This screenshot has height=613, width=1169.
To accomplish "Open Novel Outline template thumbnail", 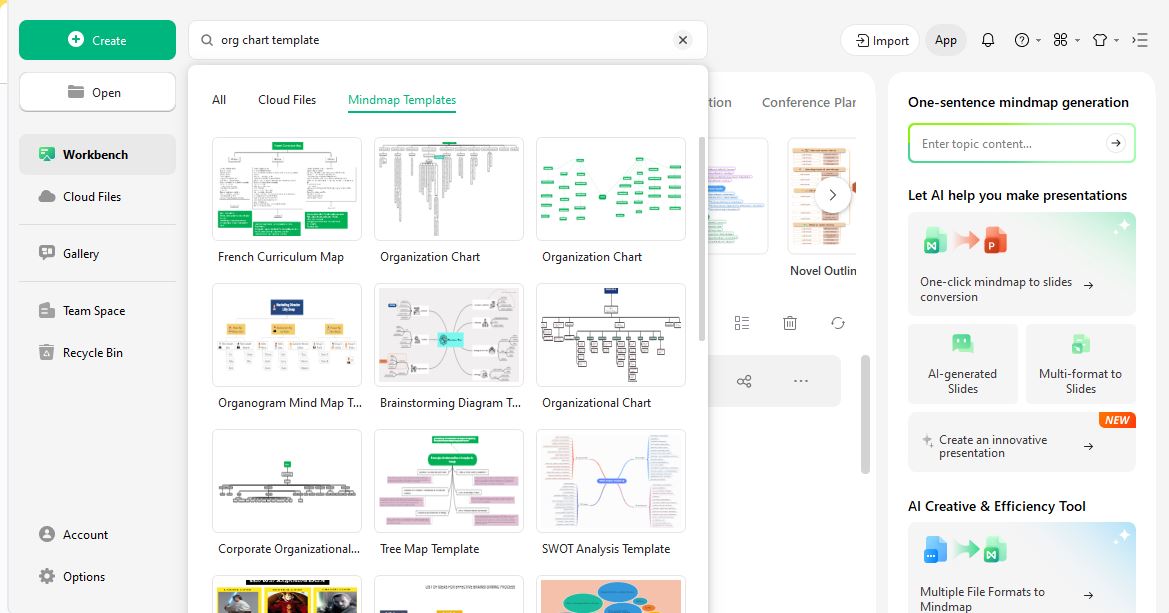I will (x=822, y=195).
